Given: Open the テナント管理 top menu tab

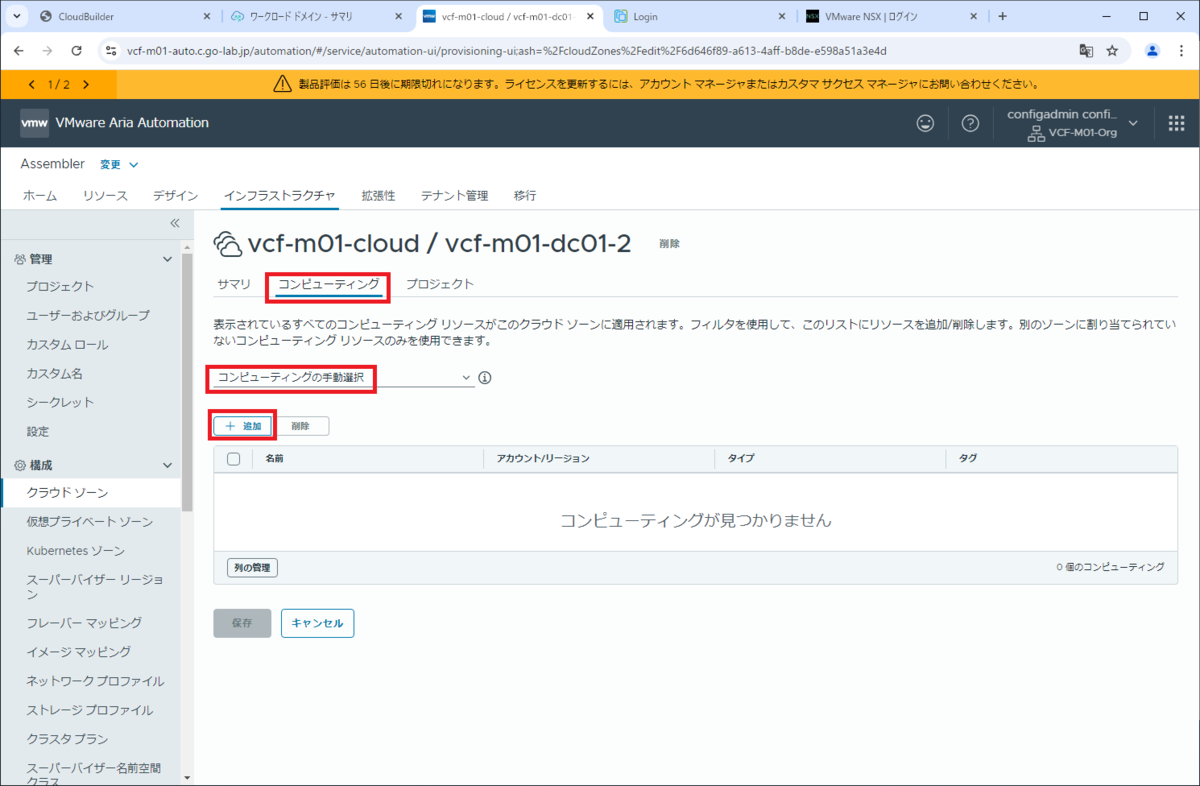Looking at the screenshot, I should (x=454, y=196).
